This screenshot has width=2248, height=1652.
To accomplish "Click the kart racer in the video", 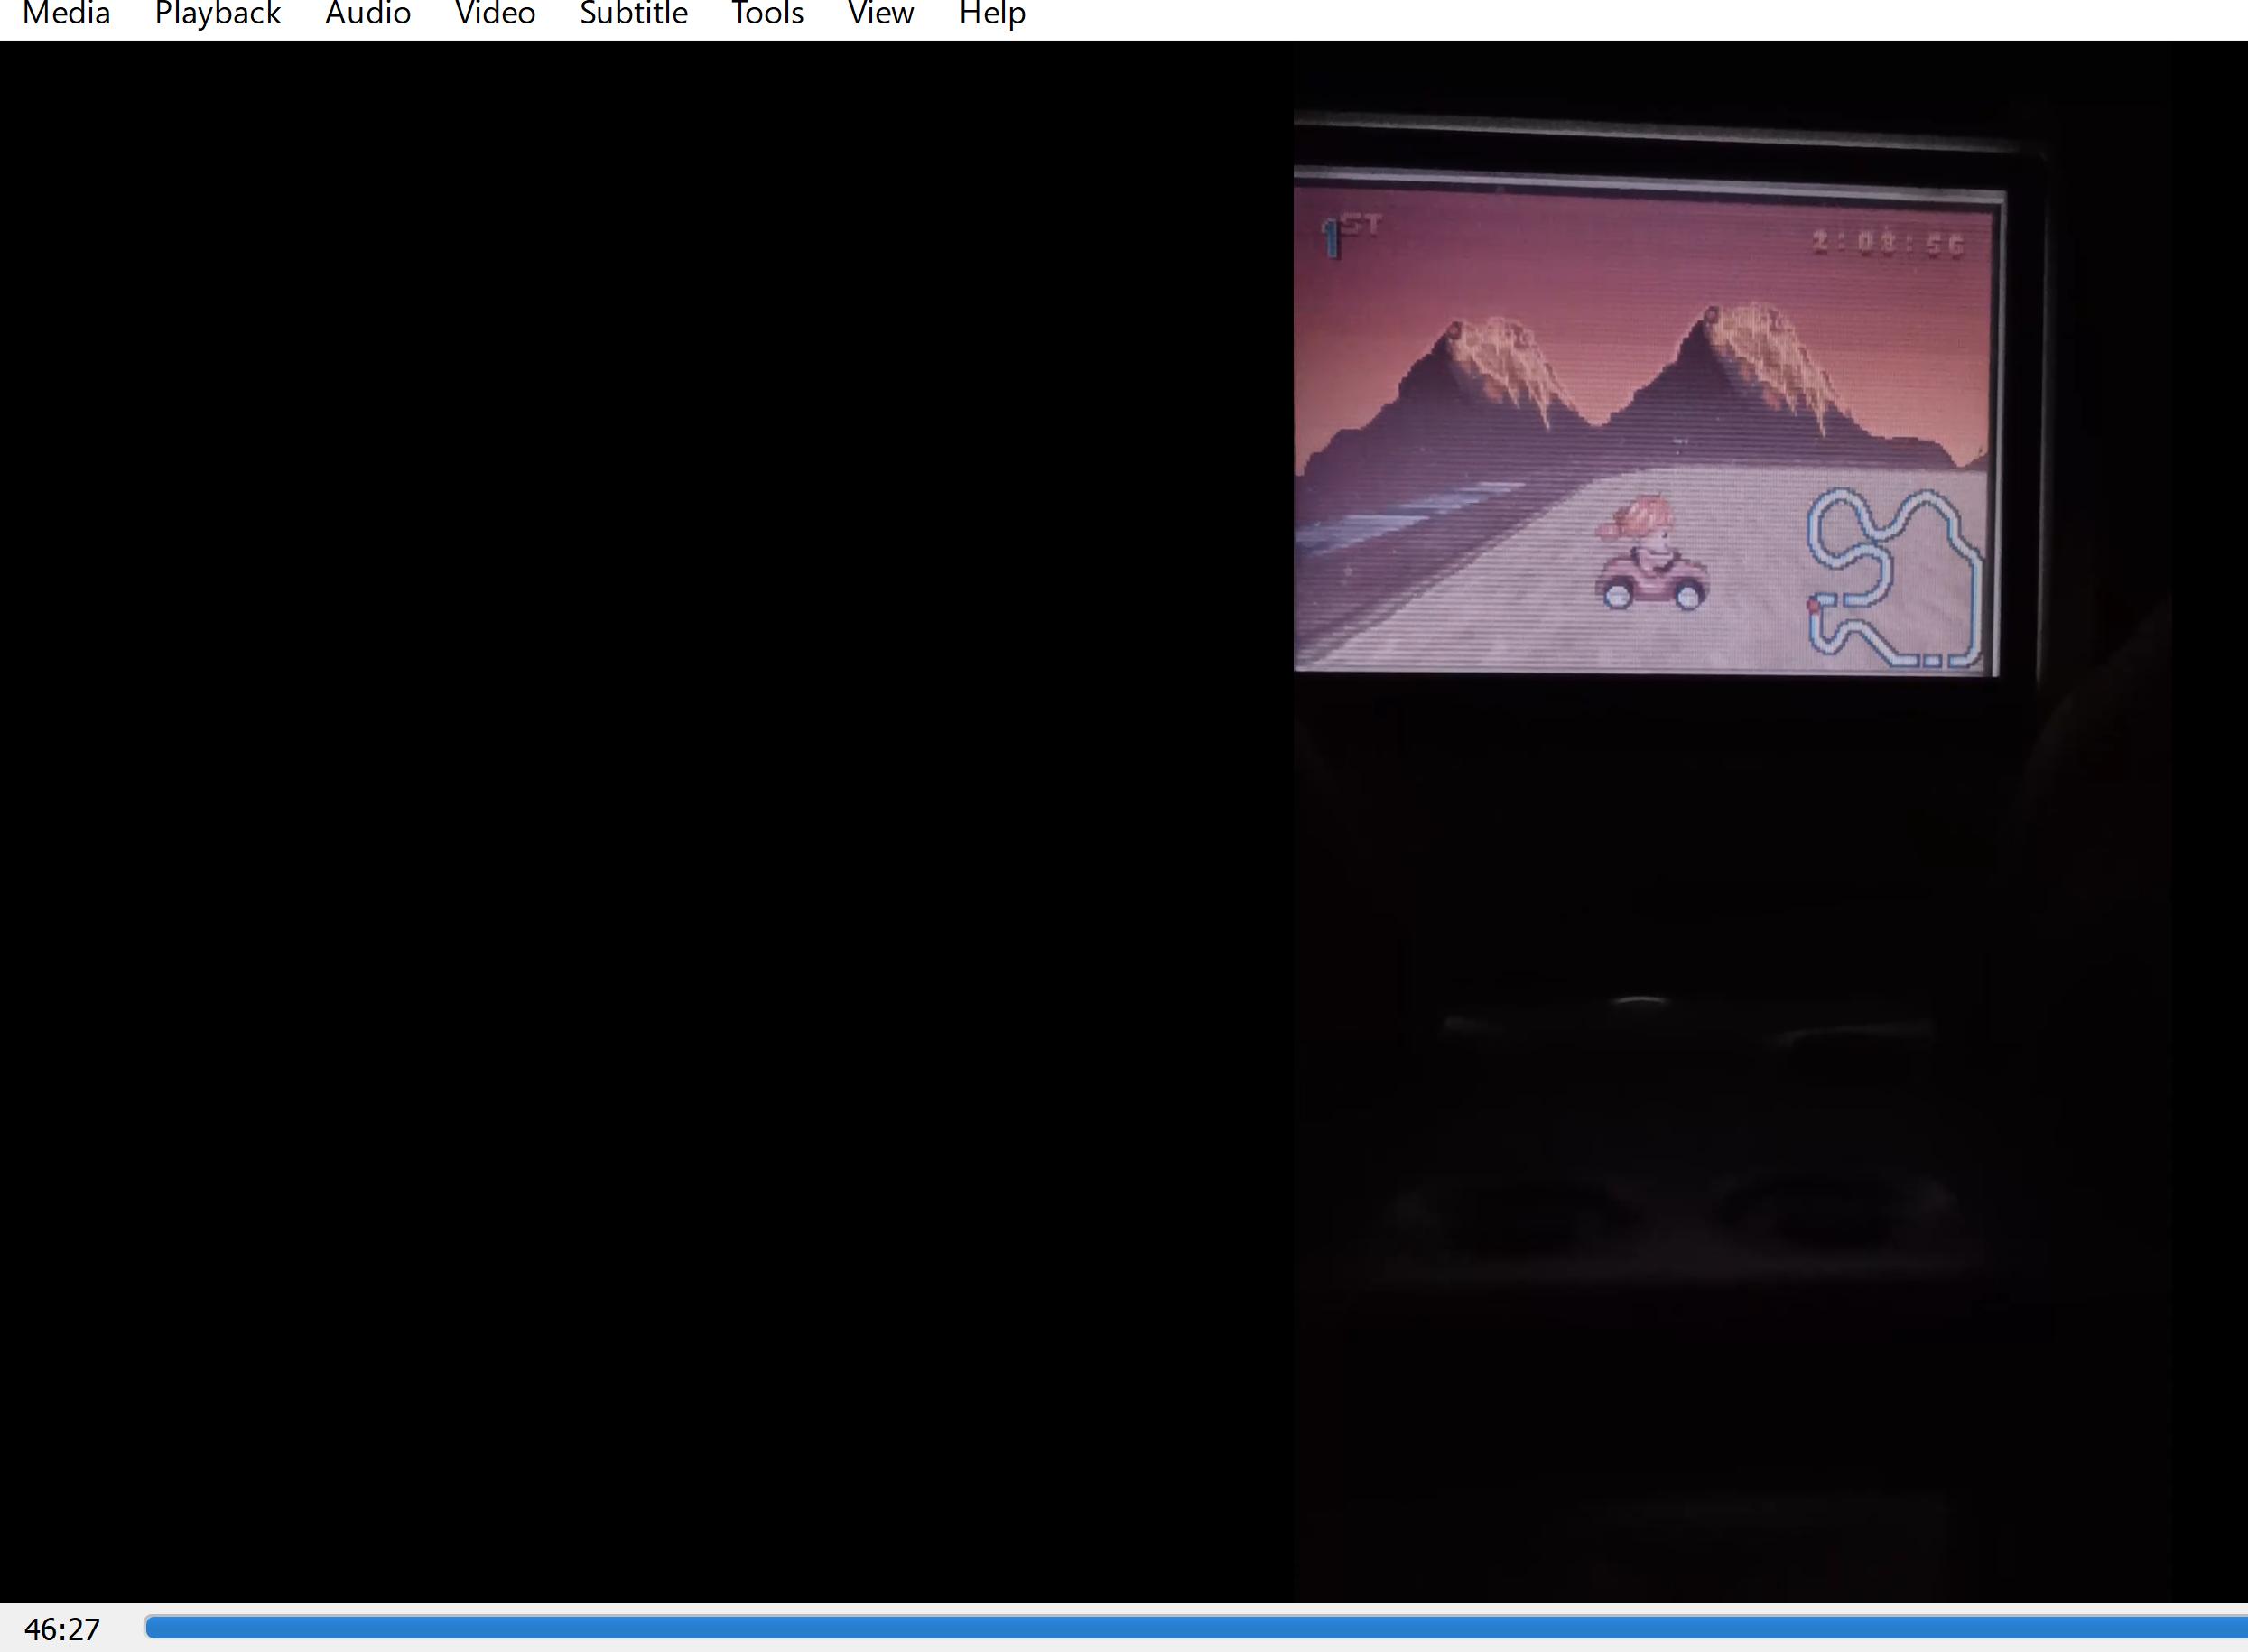I will [1651, 553].
